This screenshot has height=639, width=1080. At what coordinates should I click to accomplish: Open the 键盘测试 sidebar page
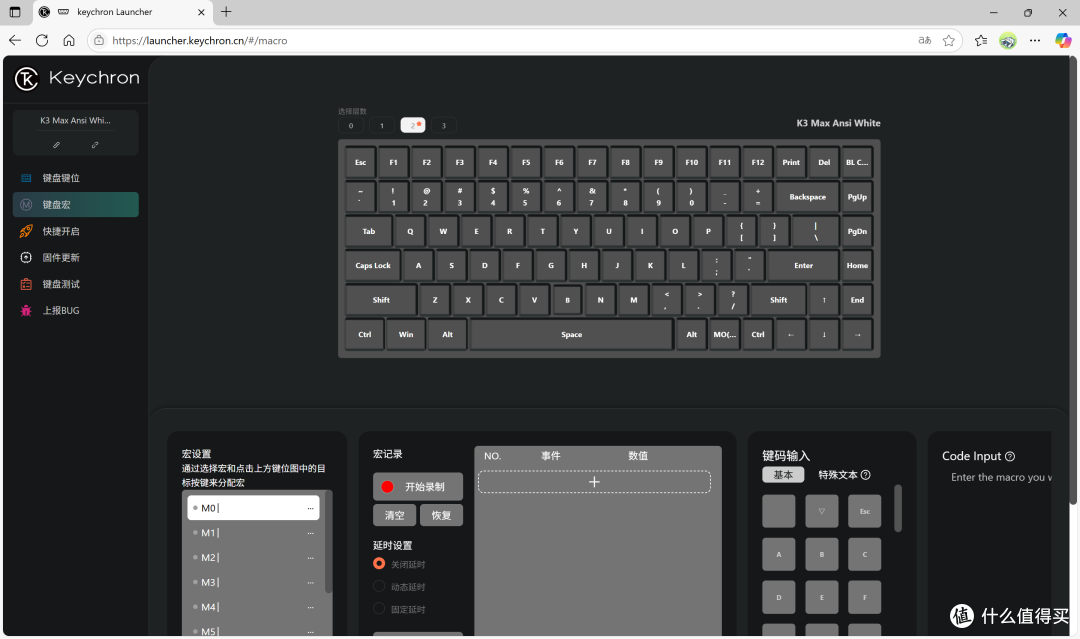[x=76, y=284]
